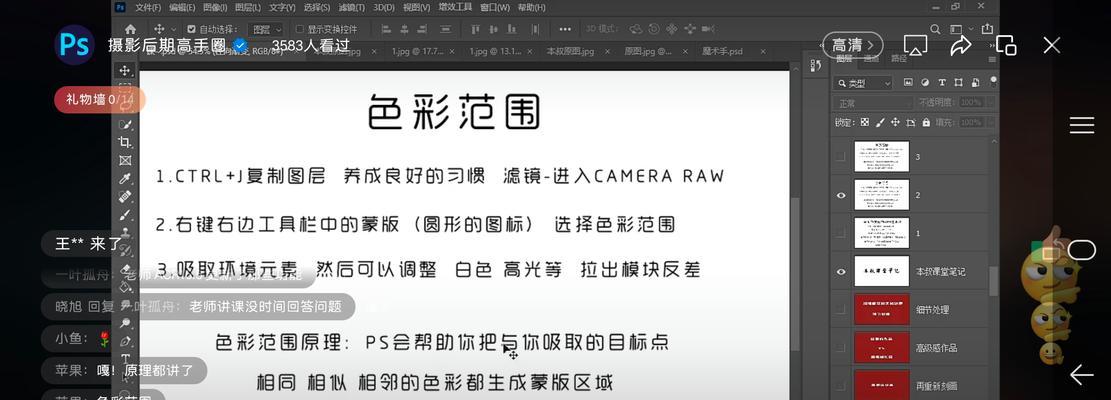1111x400 pixels.
Task: Select the Frame tool
Action: coord(125,160)
